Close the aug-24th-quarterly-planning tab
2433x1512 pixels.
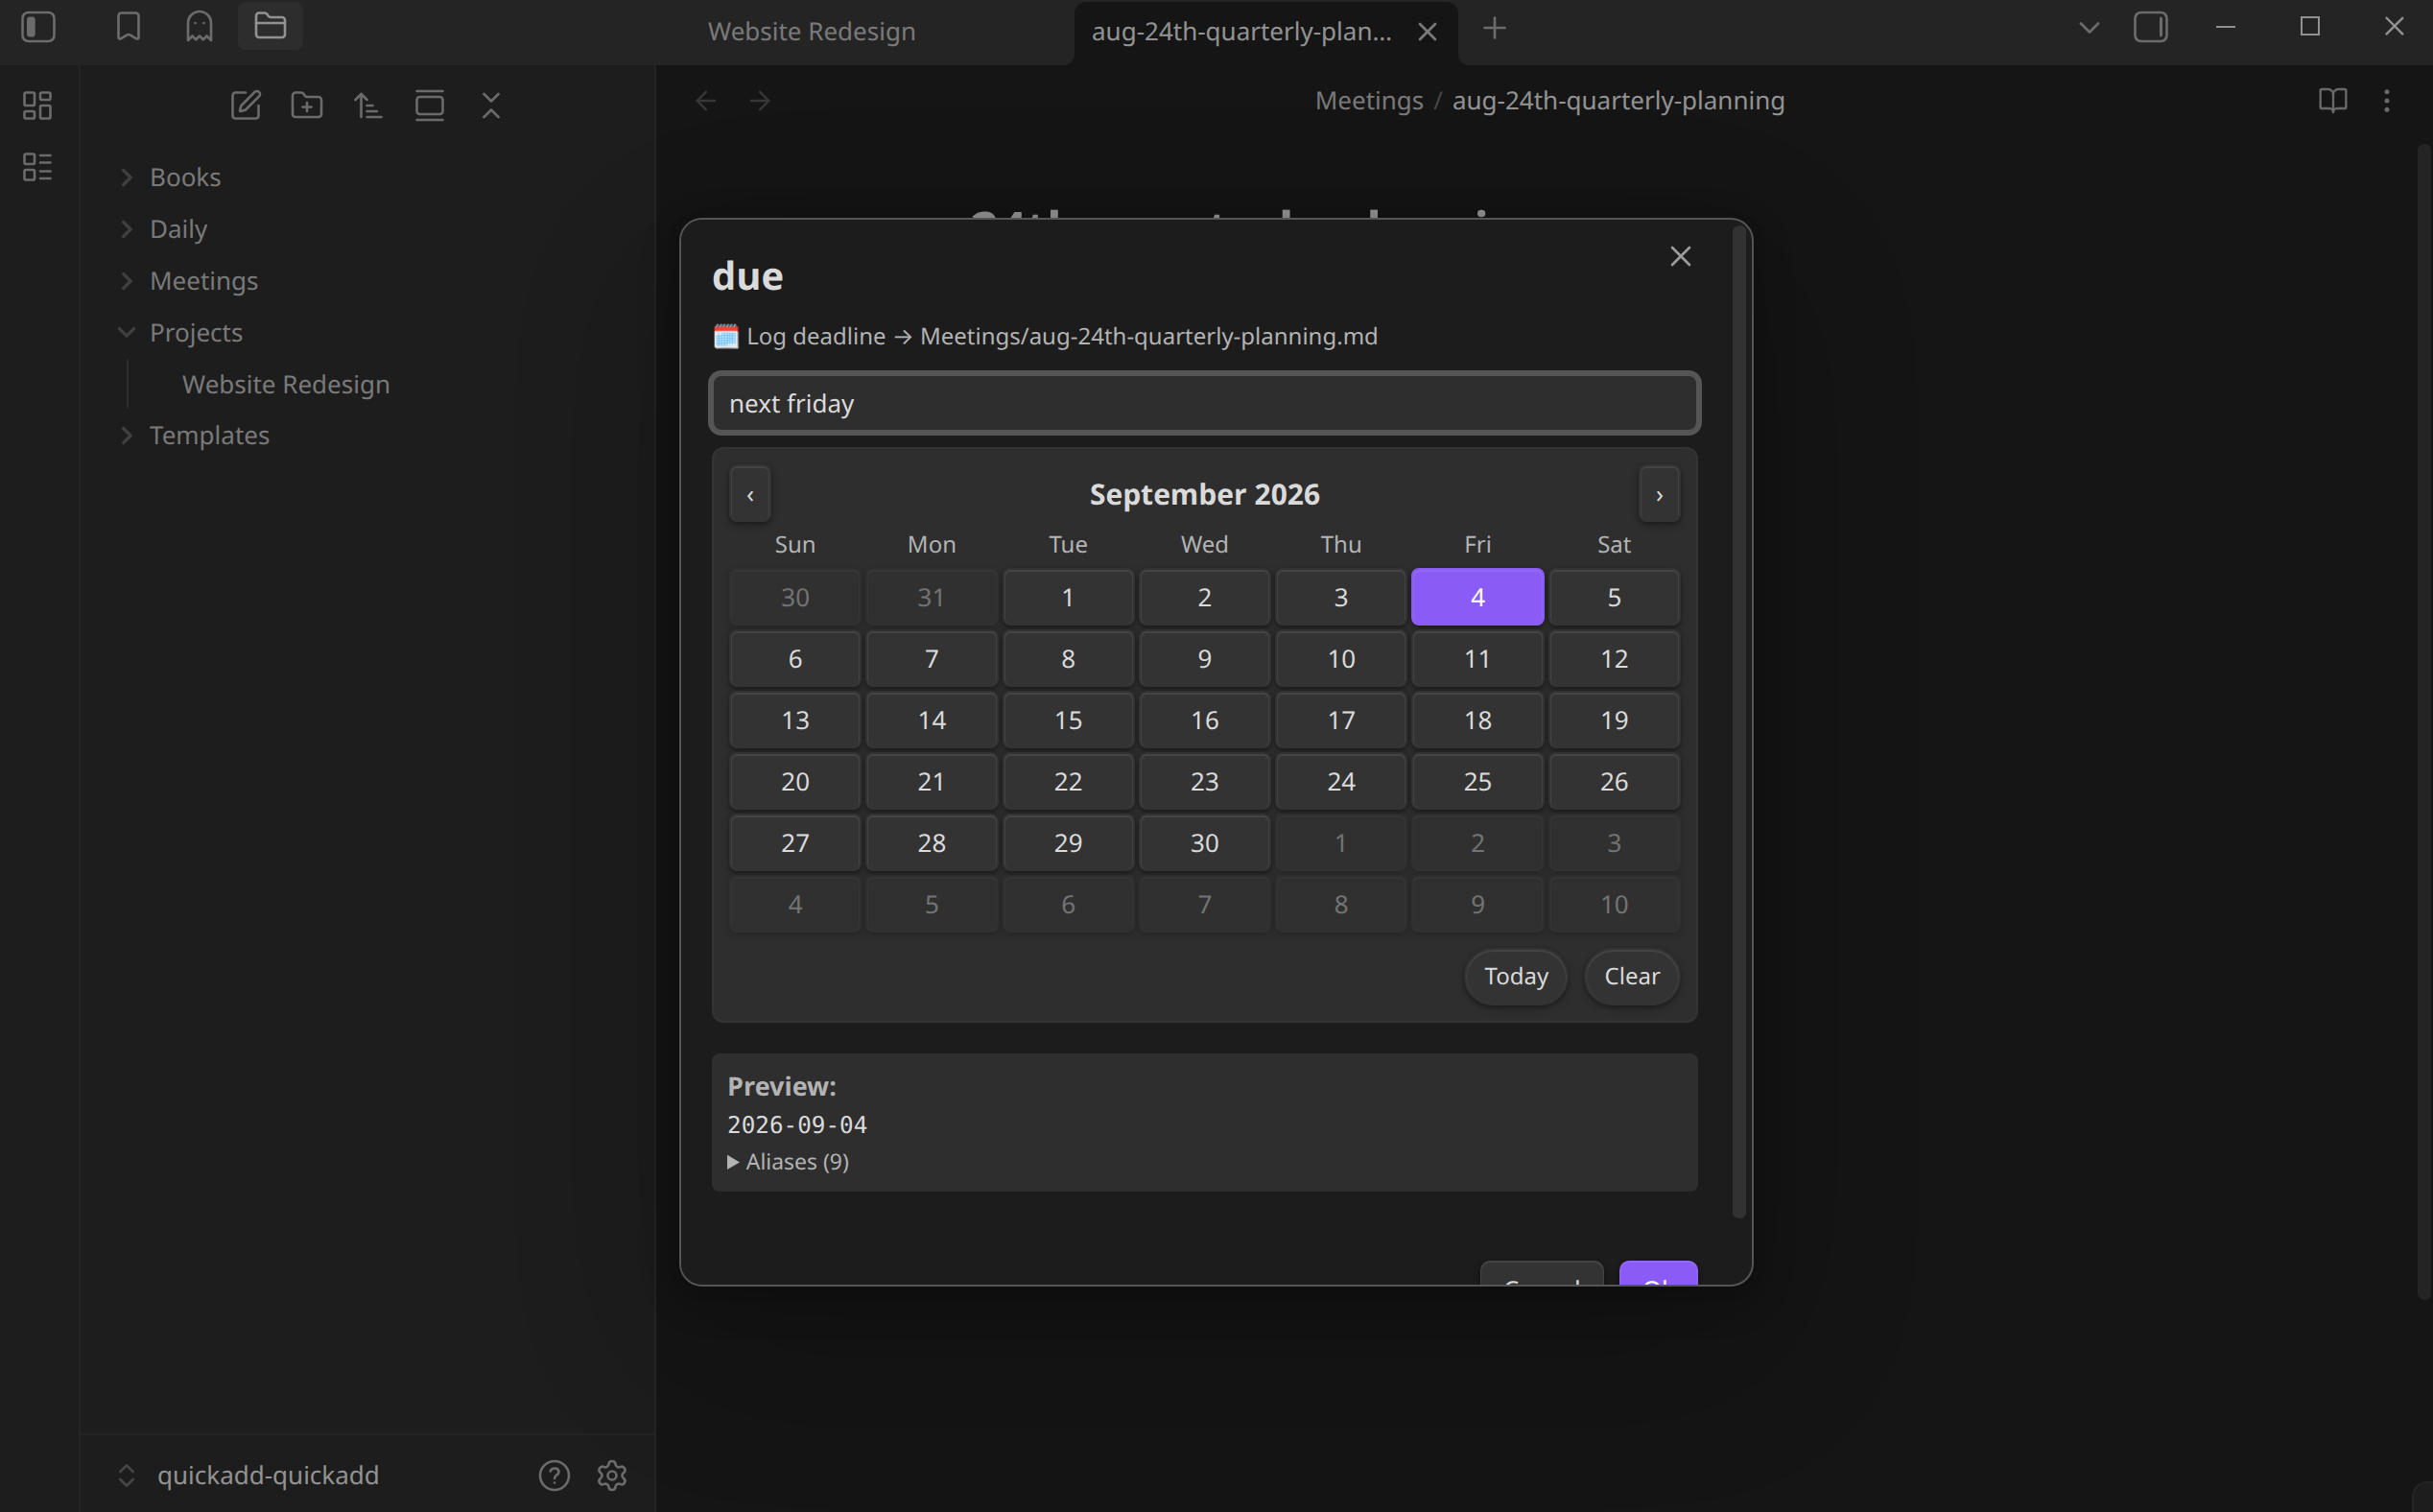(1427, 32)
